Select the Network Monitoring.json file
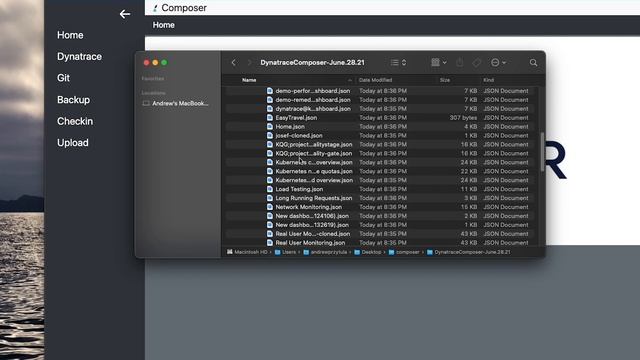Screen dimensions: 640x360 [309, 207]
